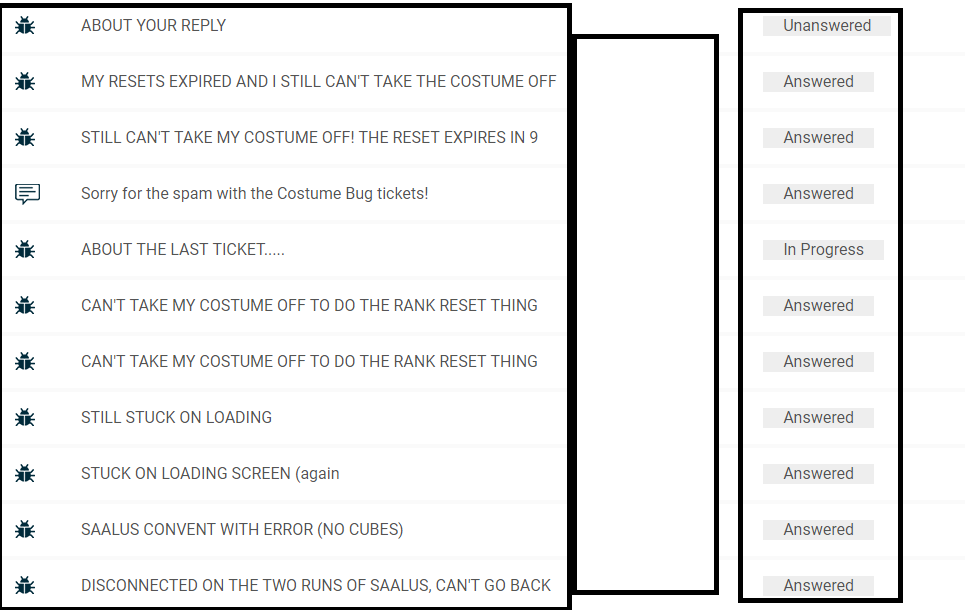Image resolution: width=965 pixels, height=610 pixels.
Task: Click the bug icon beside "ABOUT YOUR REPLY"
Action: point(25,26)
